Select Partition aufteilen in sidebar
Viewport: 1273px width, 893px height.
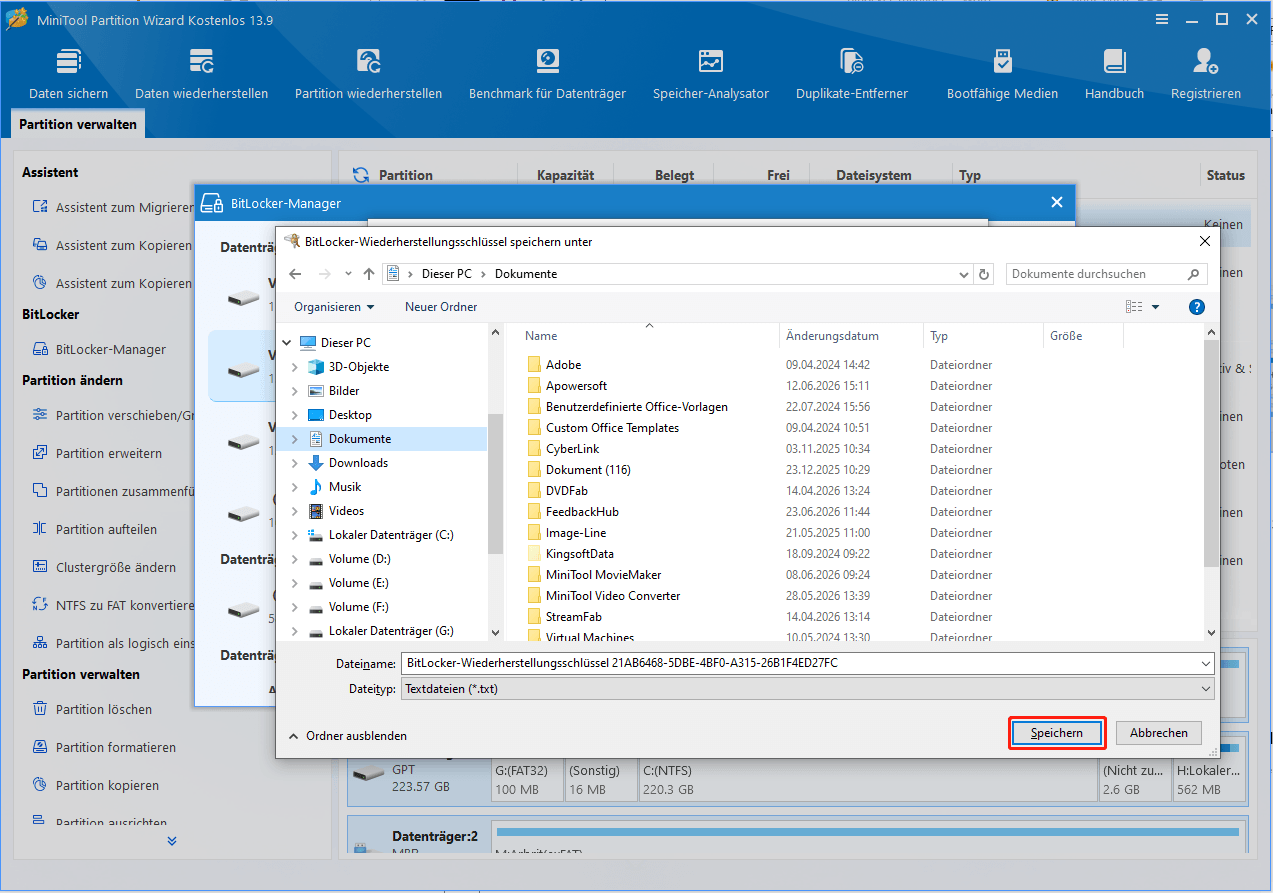click(106, 529)
